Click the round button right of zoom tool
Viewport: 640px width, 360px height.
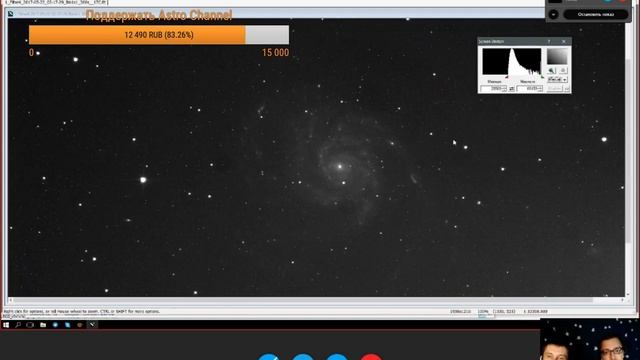tap(563, 71)
